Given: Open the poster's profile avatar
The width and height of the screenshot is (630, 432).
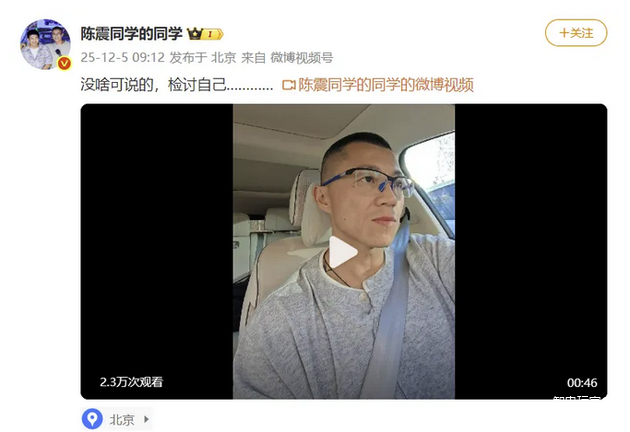Looking at the screenshot, I should 45,44.
